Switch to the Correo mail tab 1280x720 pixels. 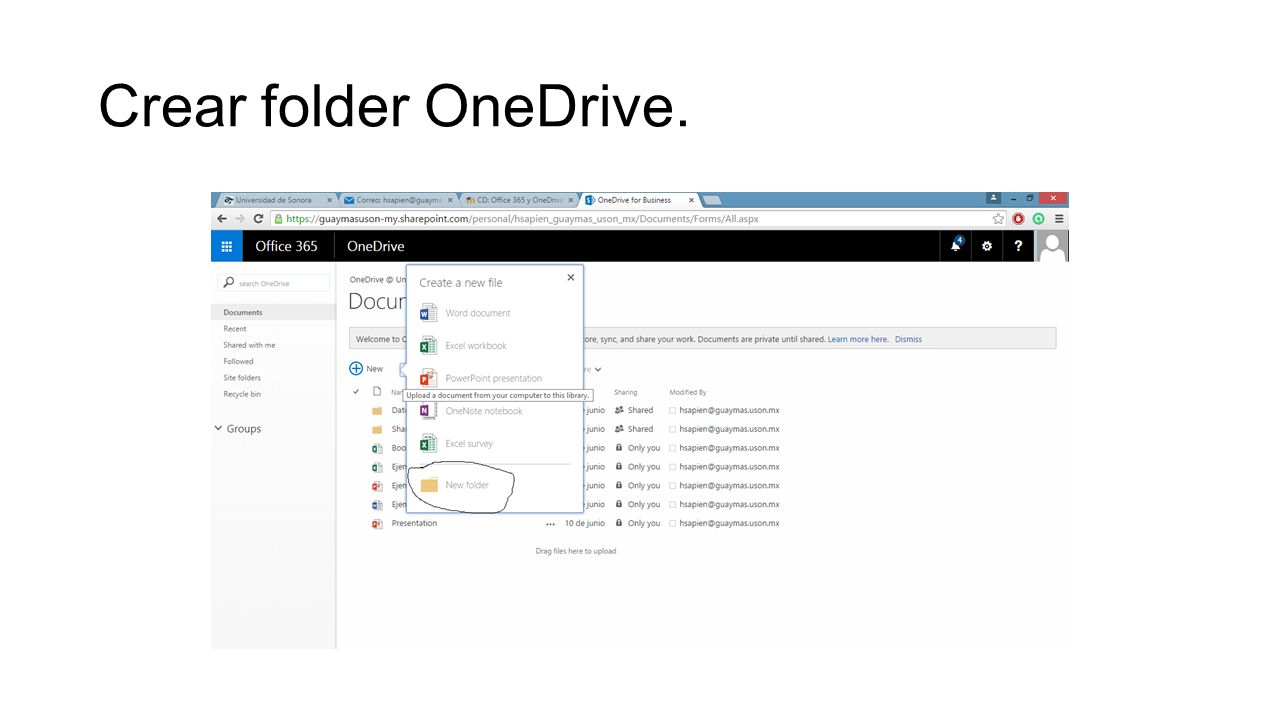[x=400, y=200]
